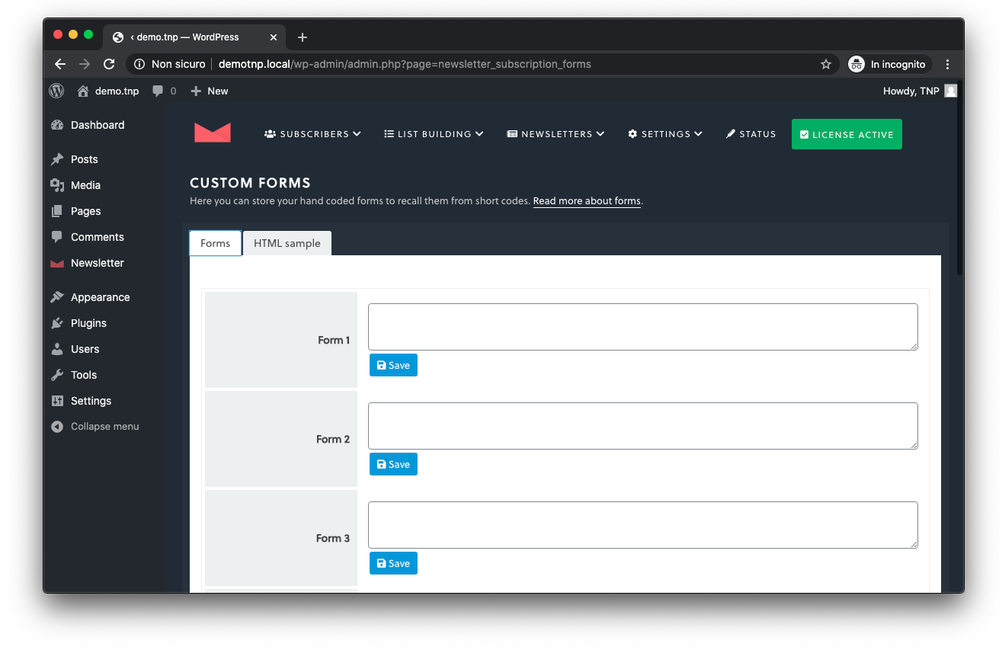Click the green LICENSE ACTIVE button
1000x650 pixels.
tap(846, 133)
